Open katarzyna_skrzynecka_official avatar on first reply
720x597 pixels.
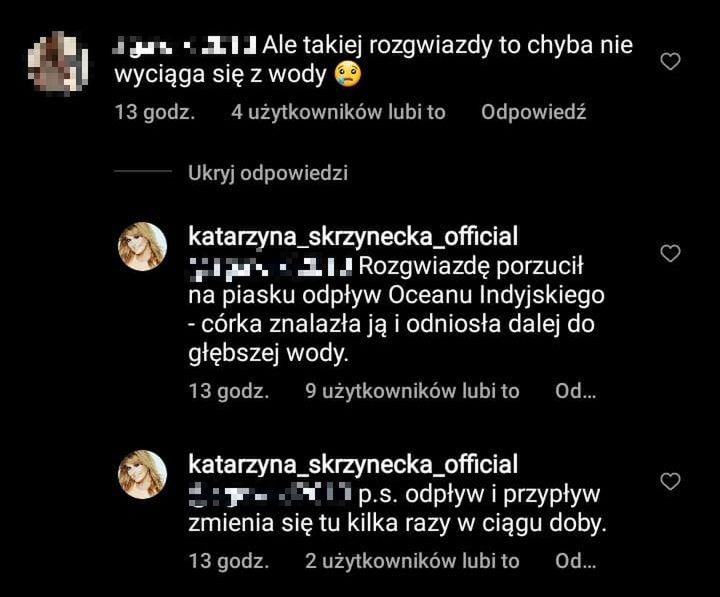pos(142,247)
